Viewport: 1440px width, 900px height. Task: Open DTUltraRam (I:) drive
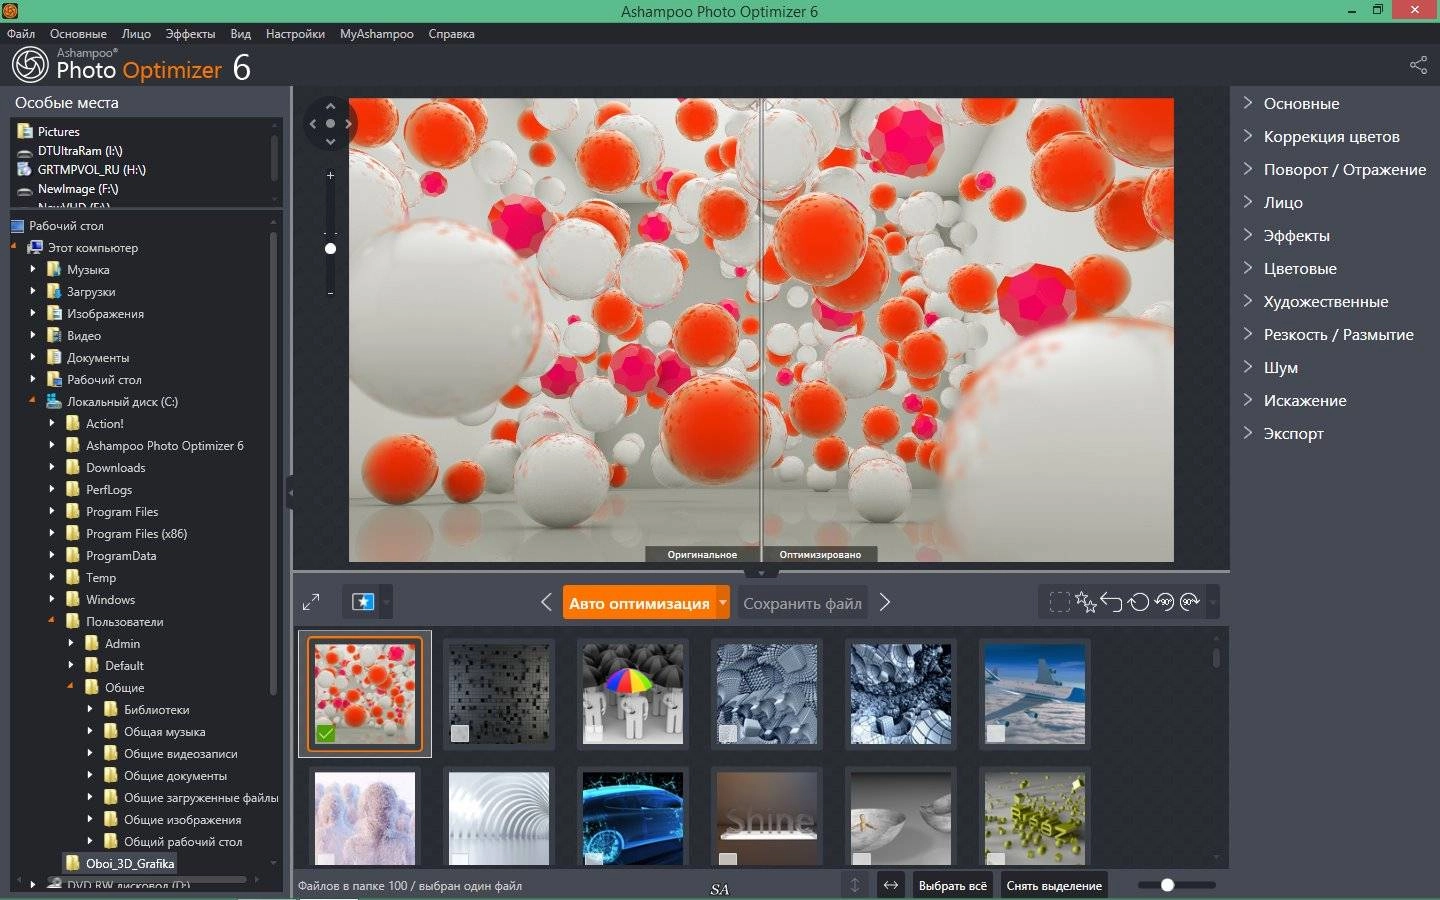pyautogui.click(x=80, y=151)
